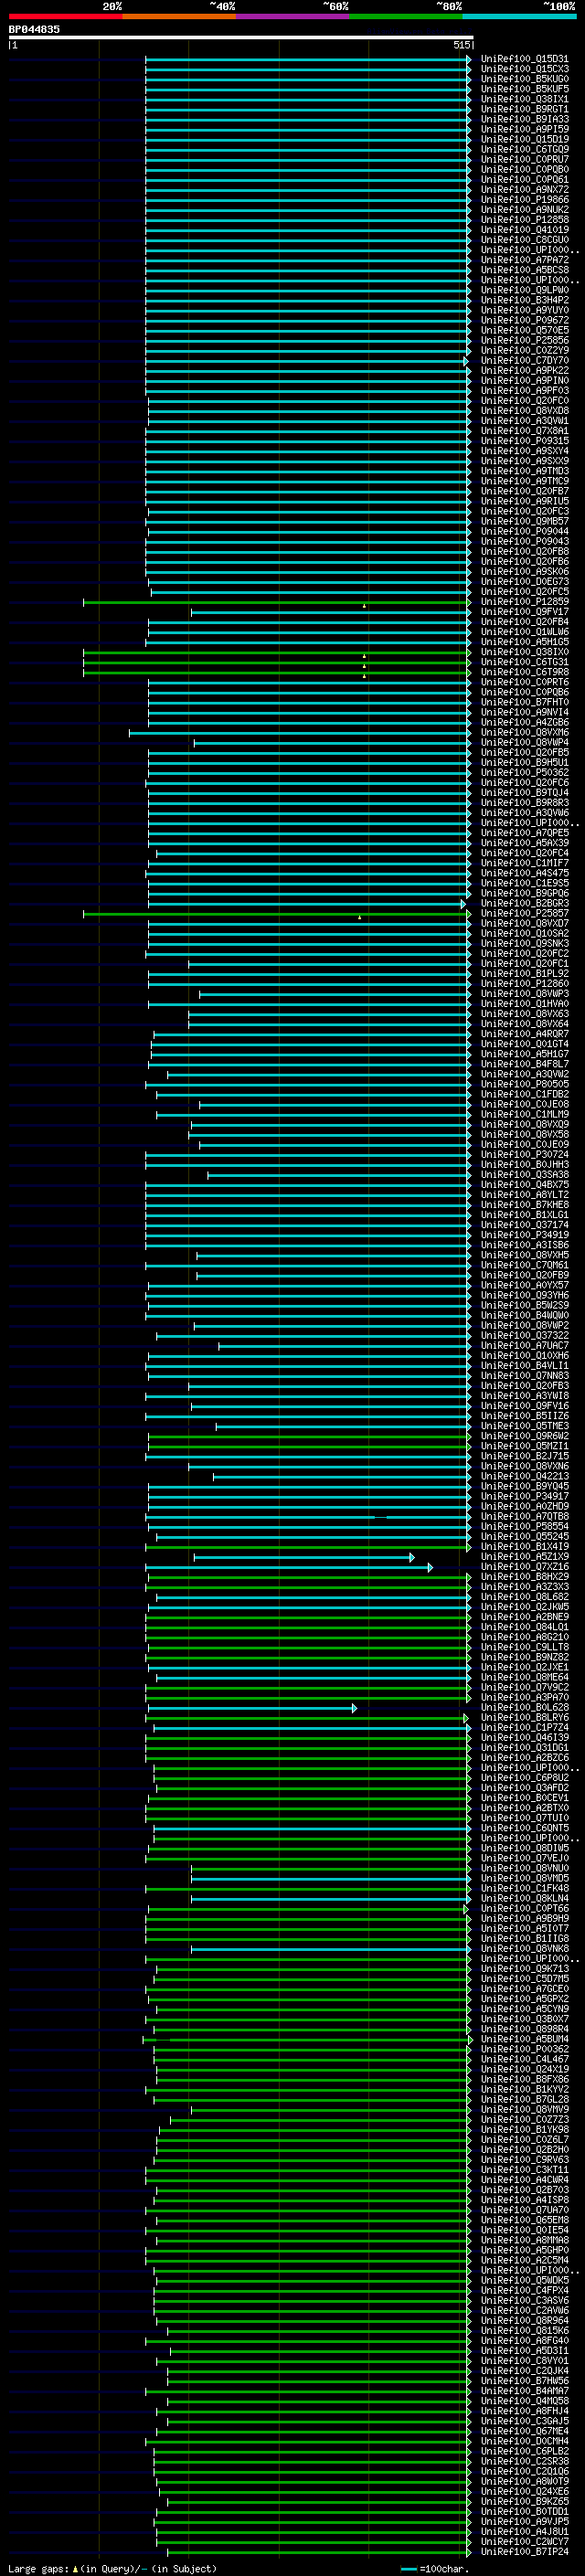Image resolution: width=585 pixels, height=2576 pixels.
Task: Select the UniRef100_B3H4P2 label
Action: (x=525, y=300)
